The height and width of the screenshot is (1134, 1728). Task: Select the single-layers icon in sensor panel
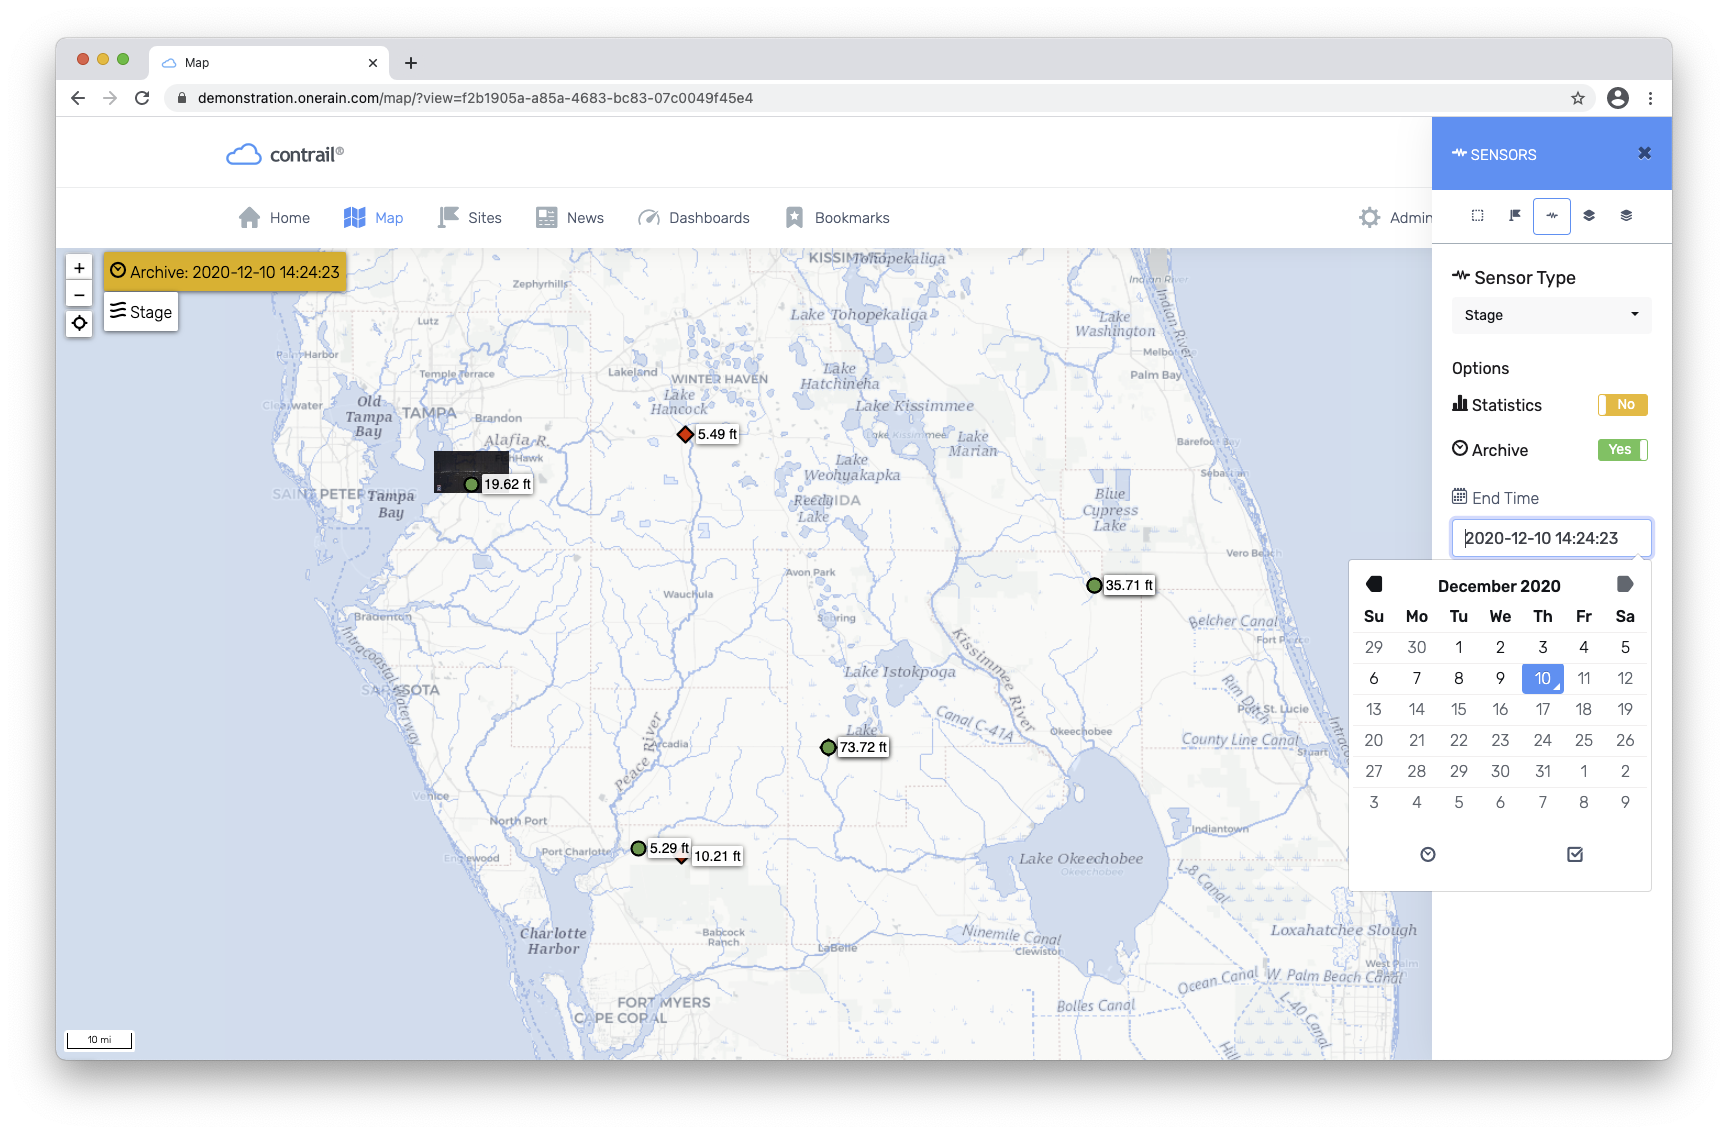1589,216
